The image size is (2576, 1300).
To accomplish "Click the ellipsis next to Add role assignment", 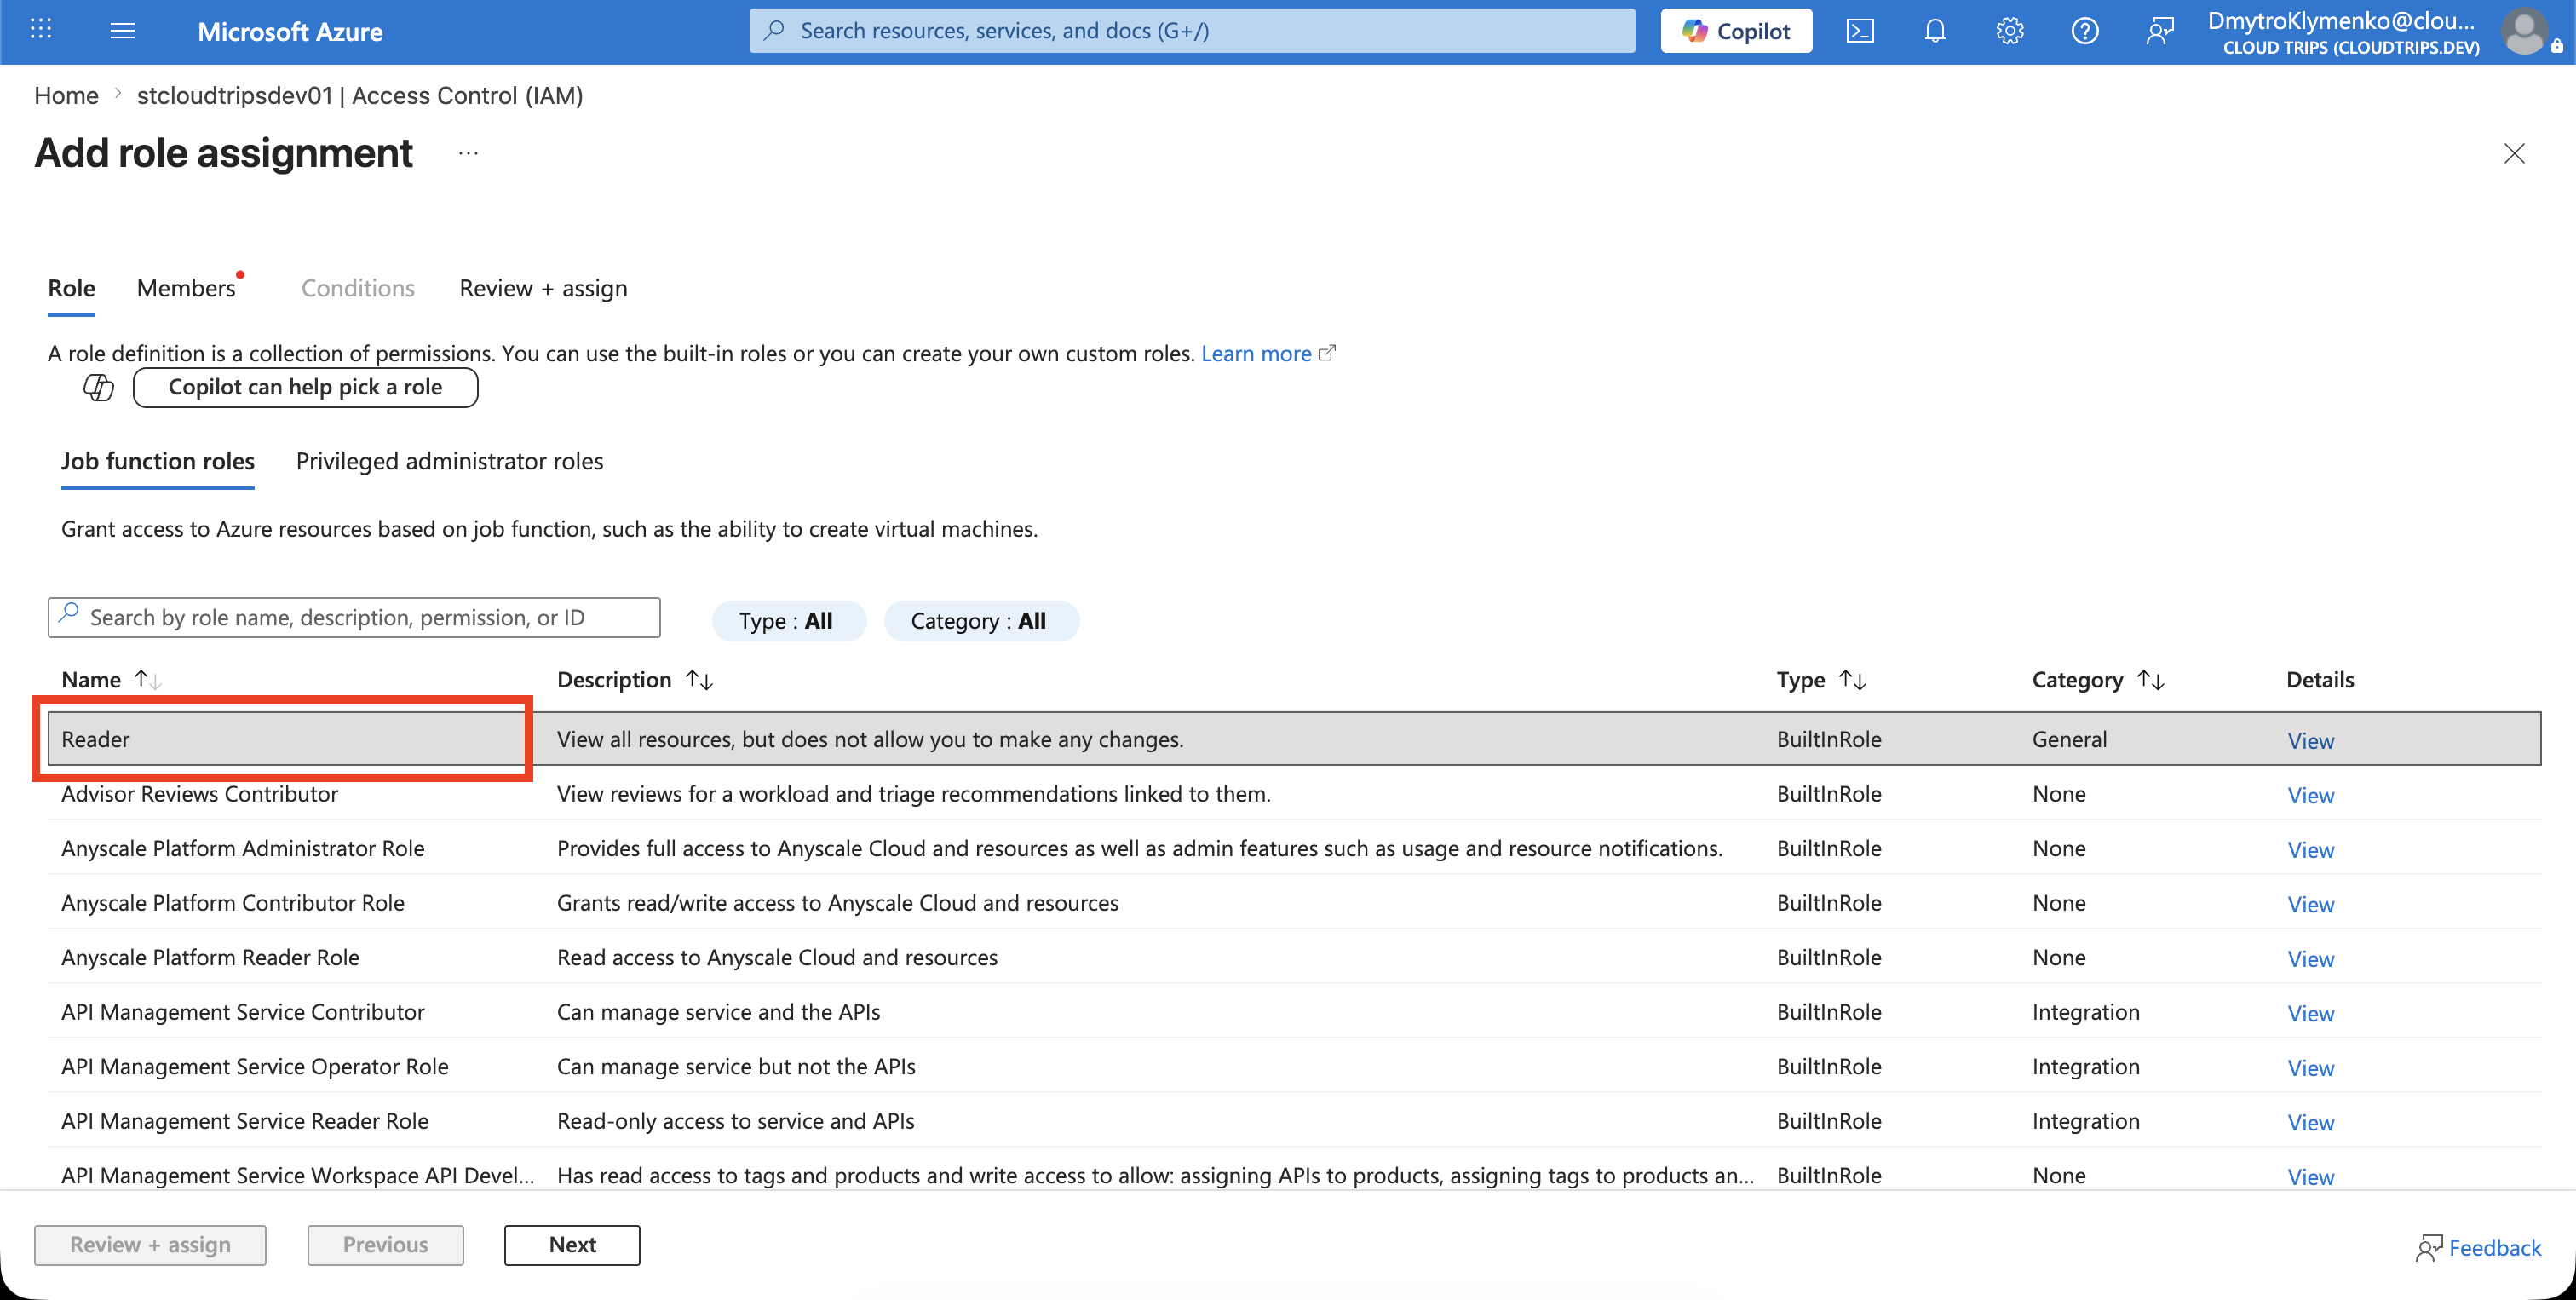I will pyautogui.click(x=468, y=153).
